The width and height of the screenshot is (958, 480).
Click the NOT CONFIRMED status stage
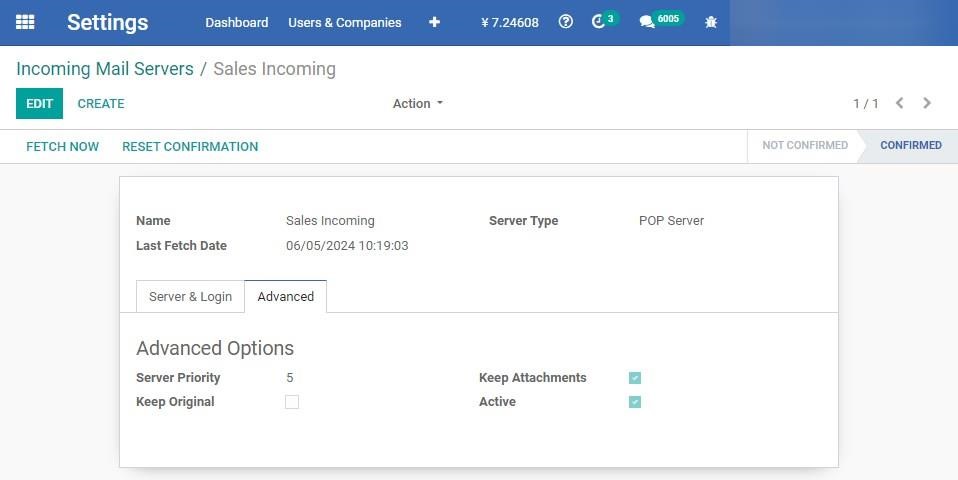coord(805,145)
